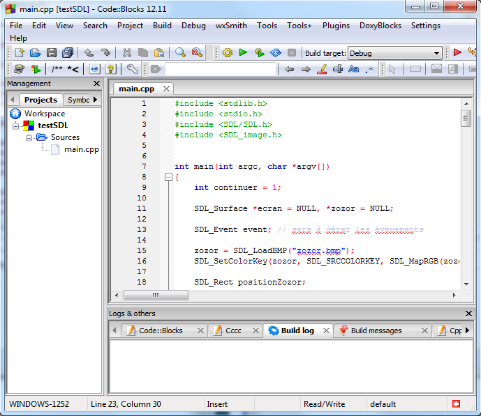The height and width of the screenshot is (416, 481).
Task: Show previous Management tabs with left arrow
Action: pyautogui.click(x=13, y=100)
